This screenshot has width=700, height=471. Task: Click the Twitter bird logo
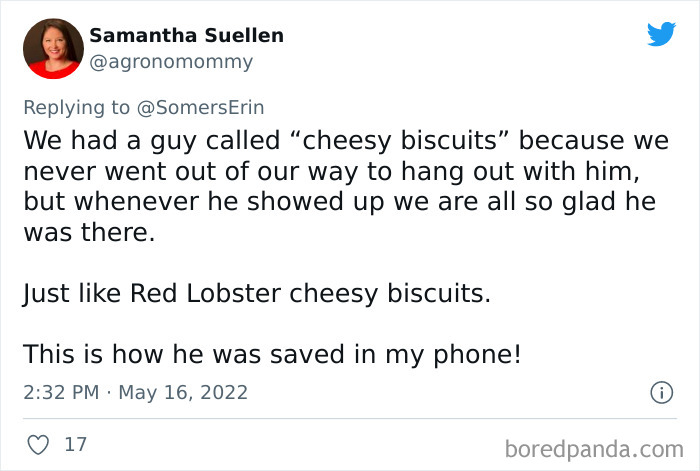[661, 33]
